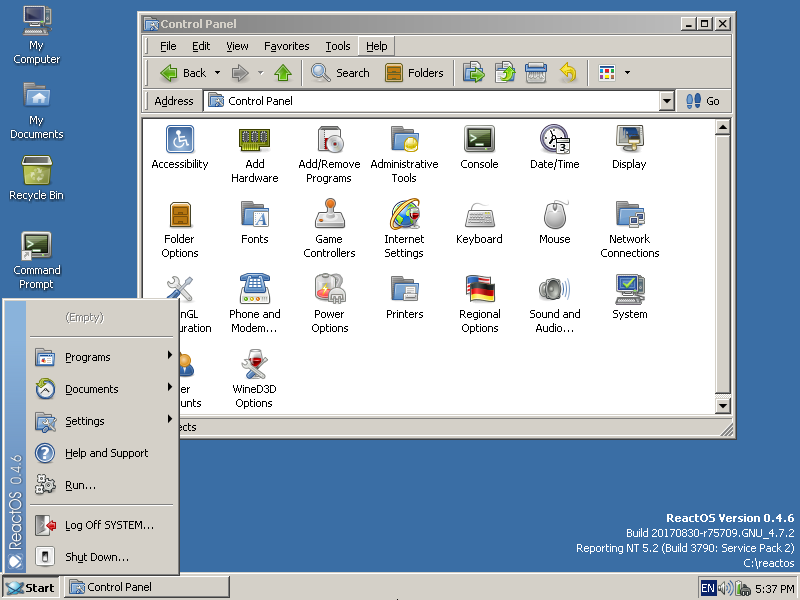Image resolution: width=800 pixels, height=600 pixels.
Task: Click the Folders toolbar button
Action: click(414, 73)
